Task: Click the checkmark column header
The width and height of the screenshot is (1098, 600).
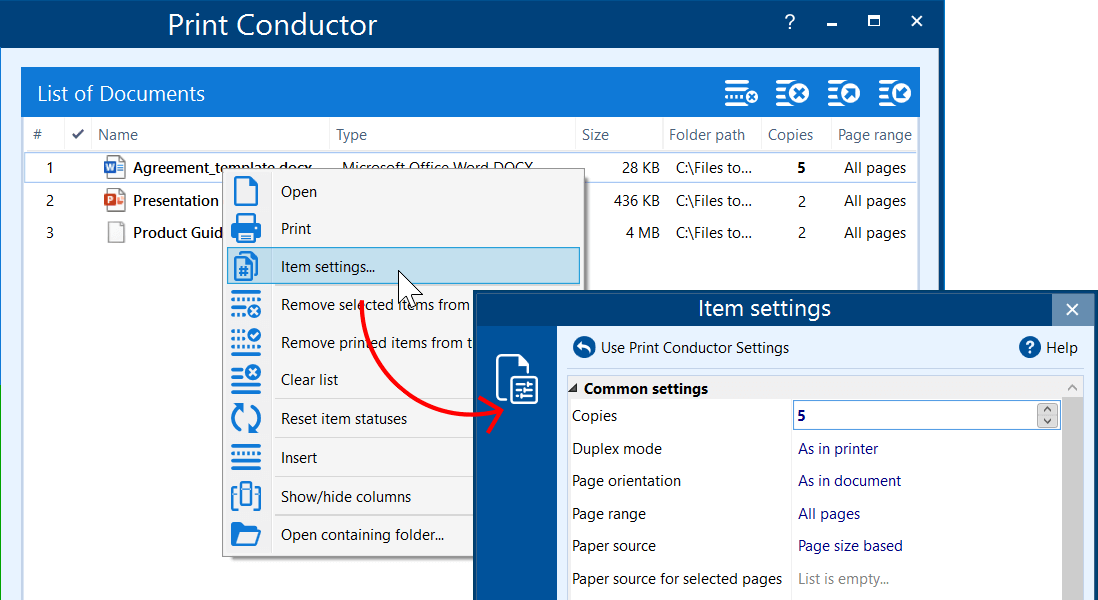Action: click(x=78, y=135)
